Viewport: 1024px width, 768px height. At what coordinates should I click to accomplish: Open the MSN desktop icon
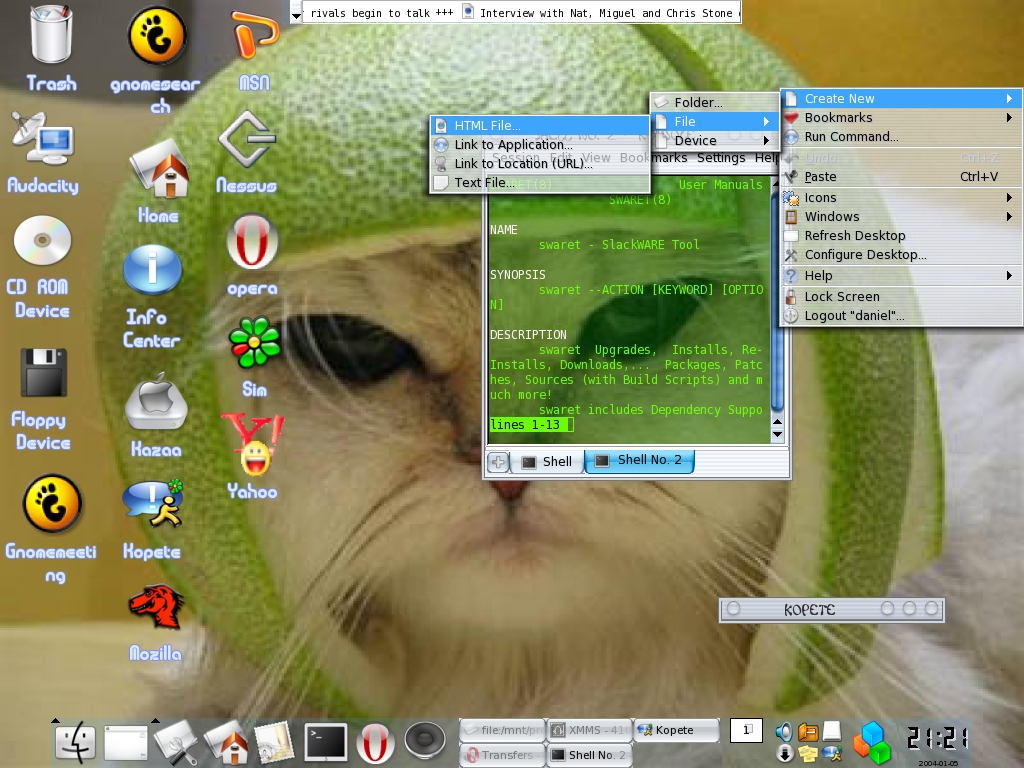pyautogui.click(x=254, y=37)
